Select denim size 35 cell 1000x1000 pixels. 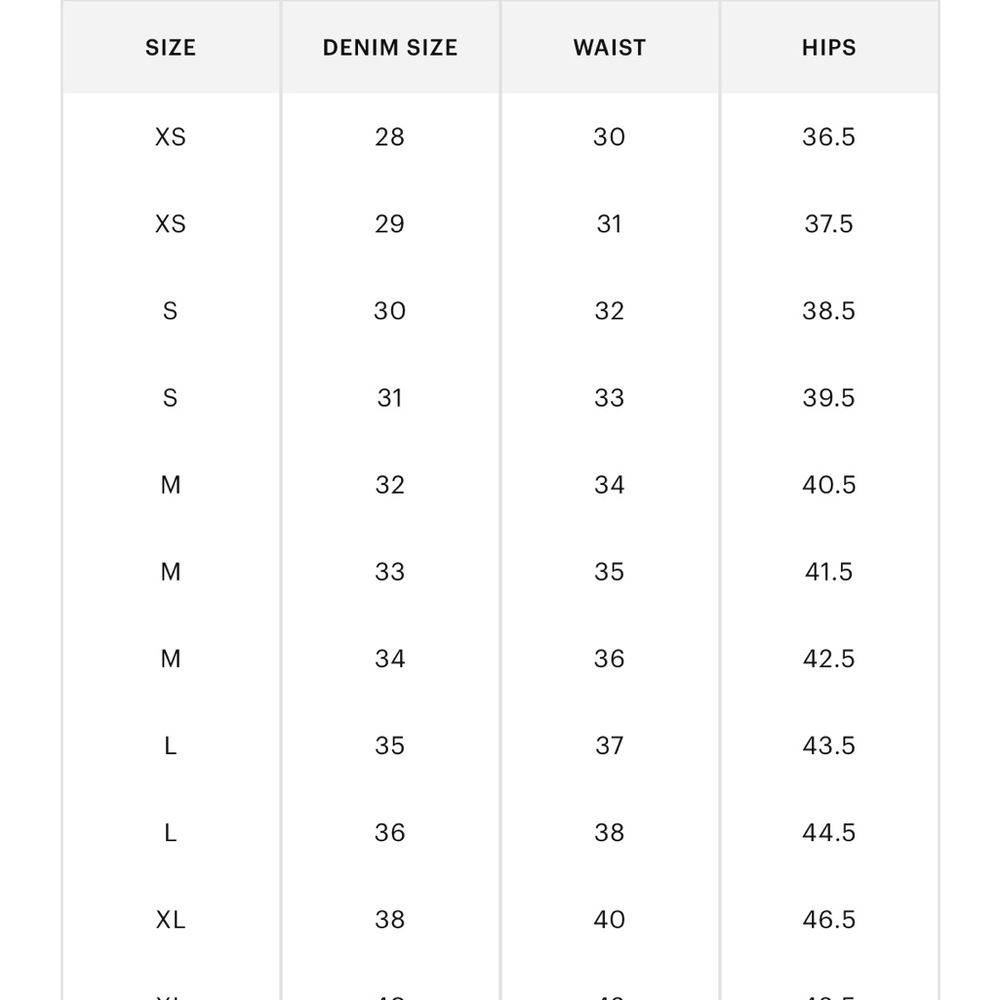tap(390, 746)
